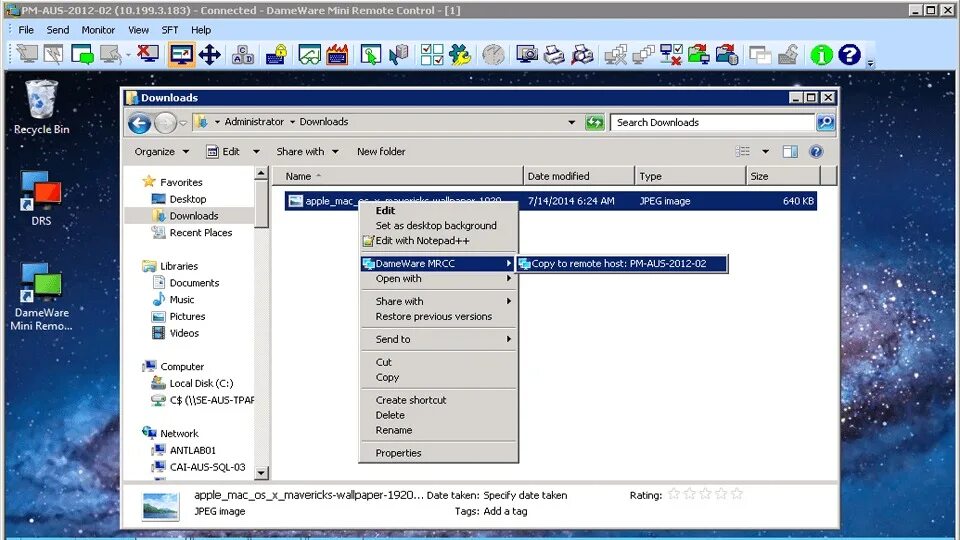Click the flaming keyboard toolbar icon
The height and width of the screenshot is (540, 960).
tap(337, 55)
